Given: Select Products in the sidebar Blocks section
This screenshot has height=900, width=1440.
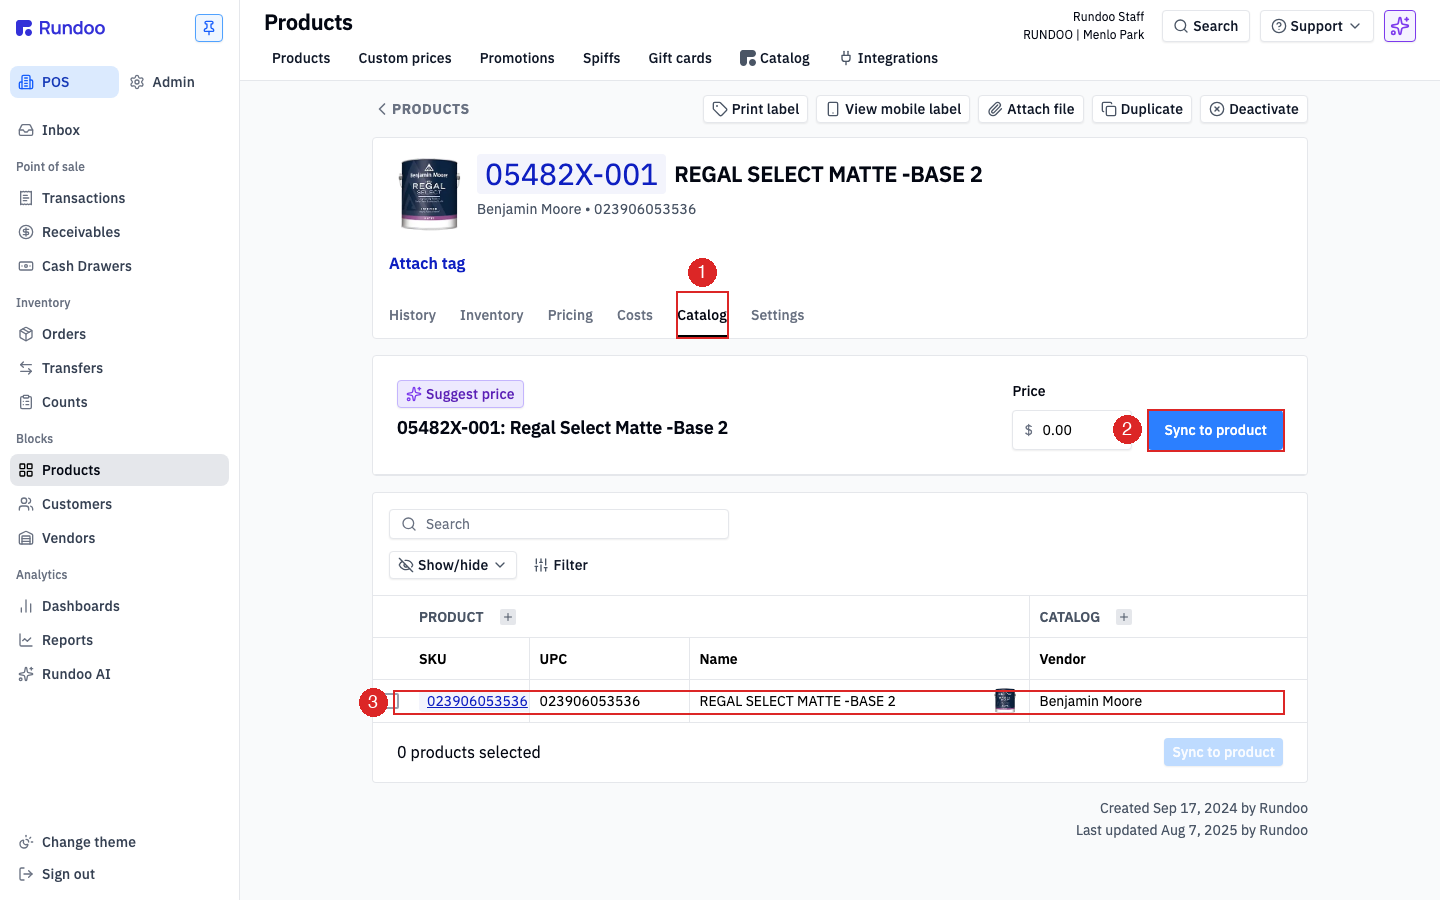Looking at the screenshot, I should coord(120,470).
